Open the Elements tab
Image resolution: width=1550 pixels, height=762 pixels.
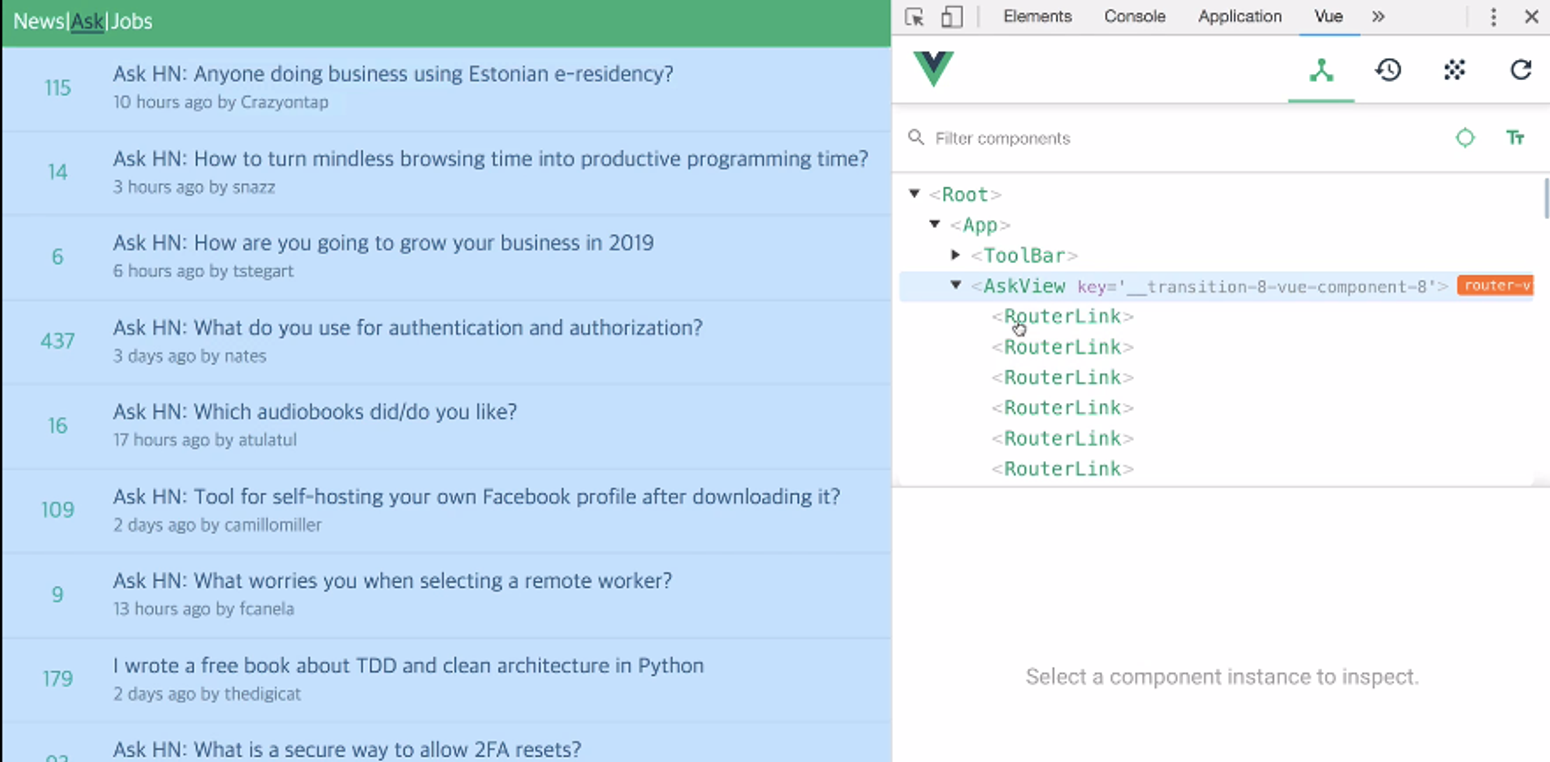[x=1037, y=17]
